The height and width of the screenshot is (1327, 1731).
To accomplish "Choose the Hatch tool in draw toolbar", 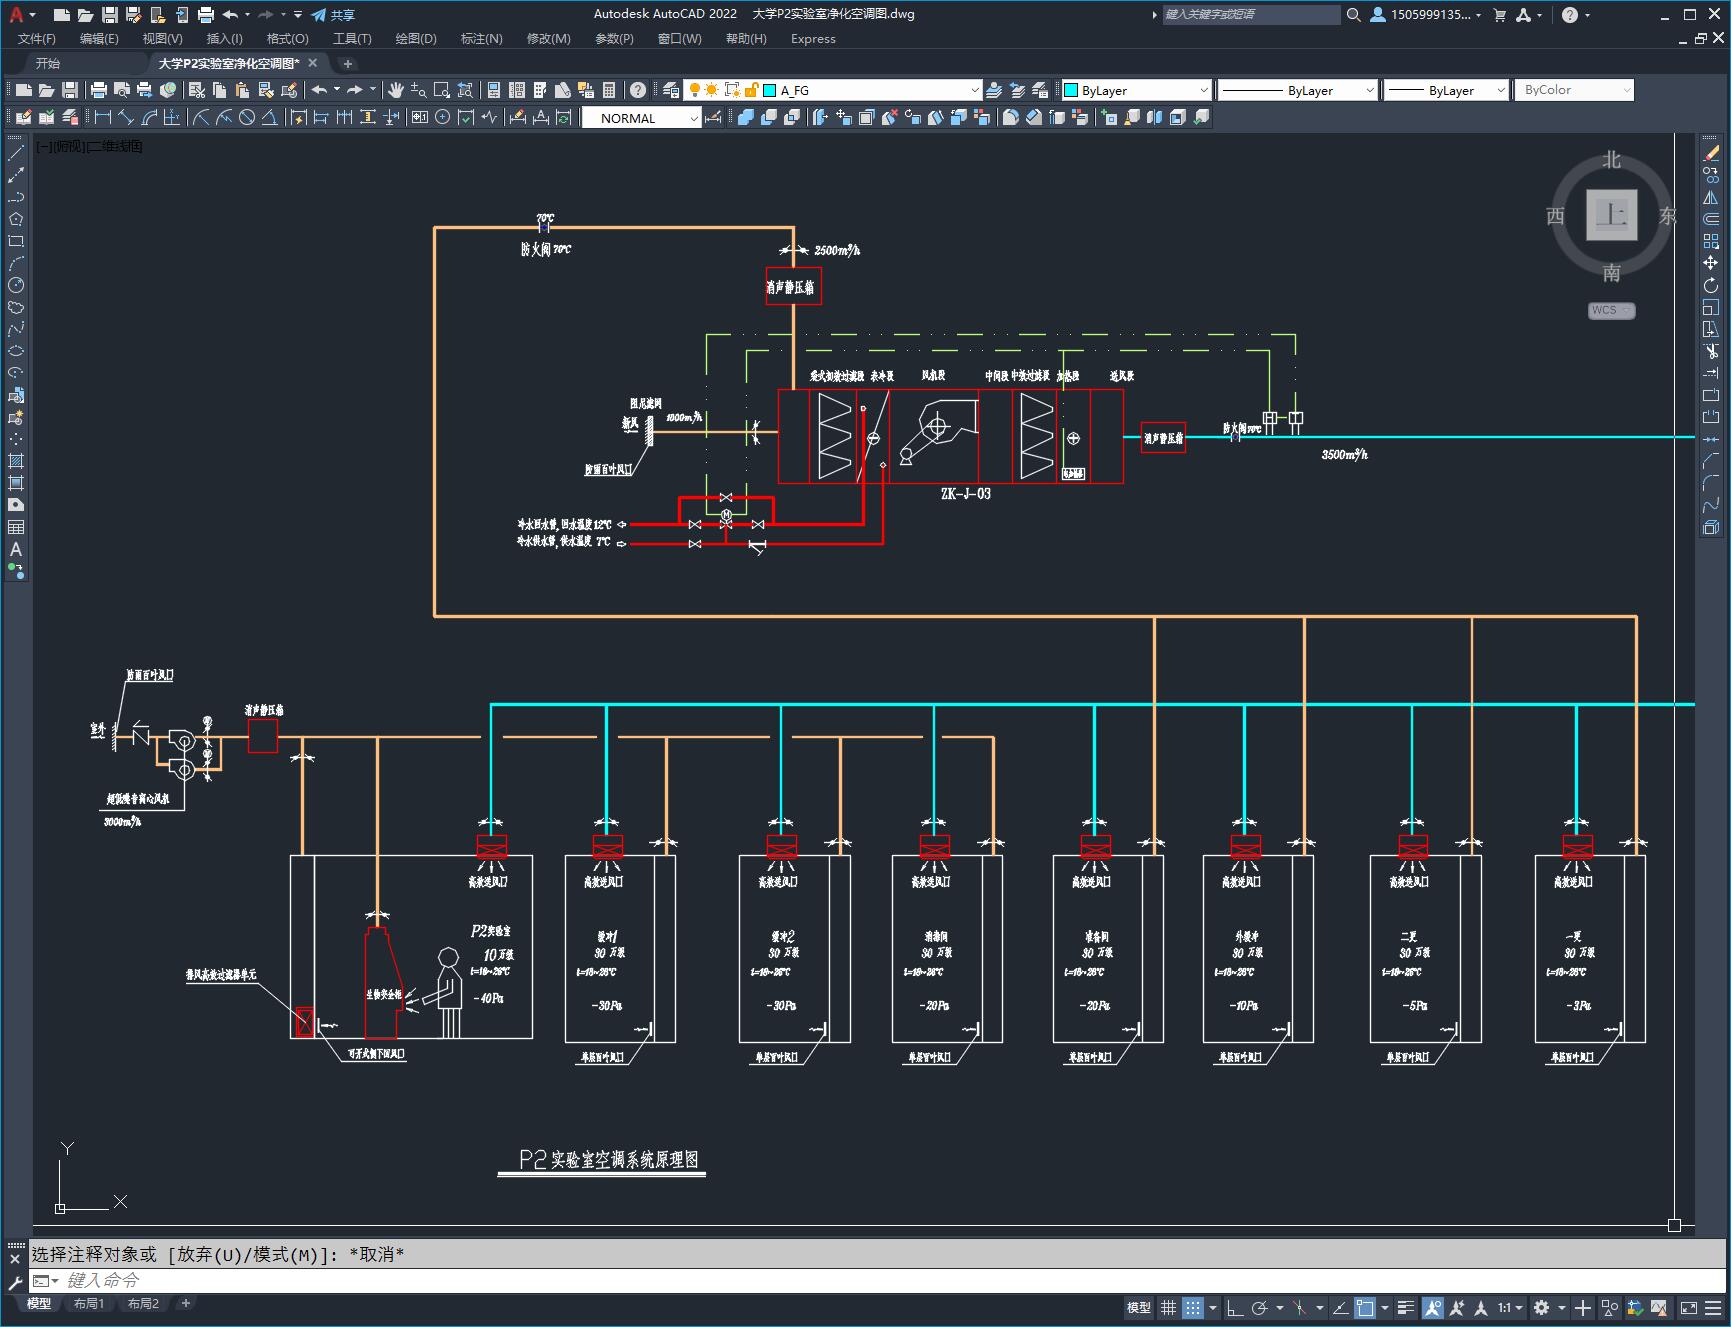I will point(16,461).
